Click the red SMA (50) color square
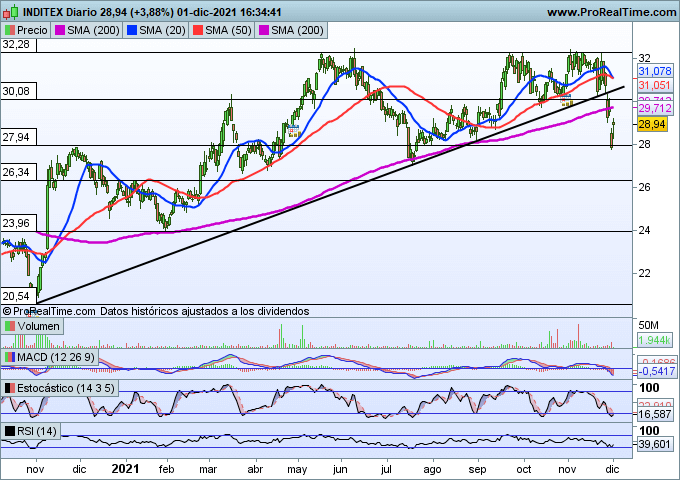 pos(198,30)
